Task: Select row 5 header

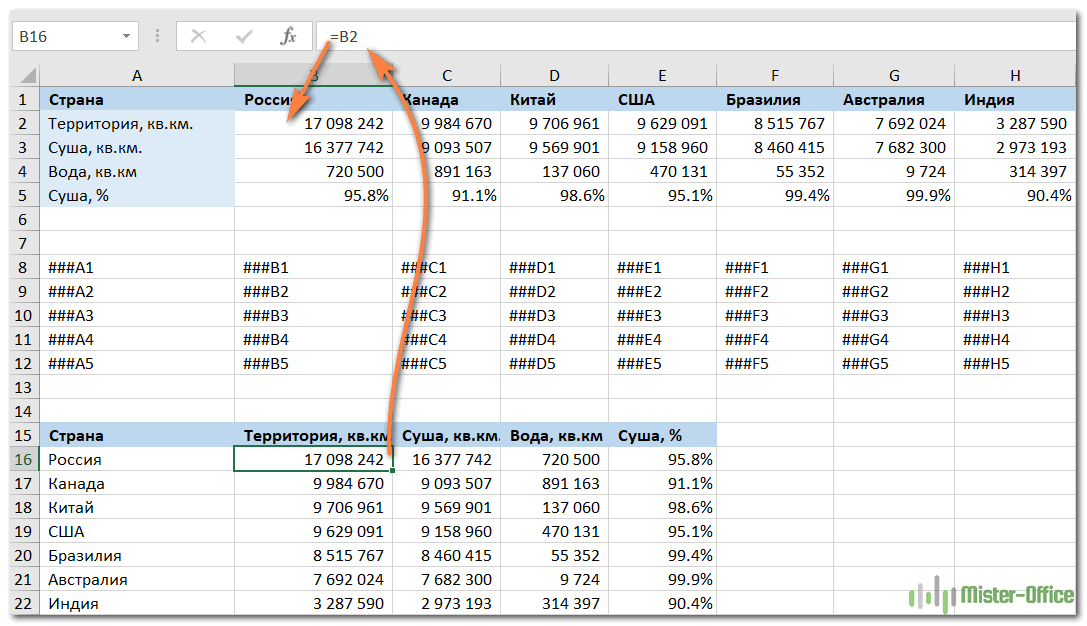Action: (x=22, y=196)
